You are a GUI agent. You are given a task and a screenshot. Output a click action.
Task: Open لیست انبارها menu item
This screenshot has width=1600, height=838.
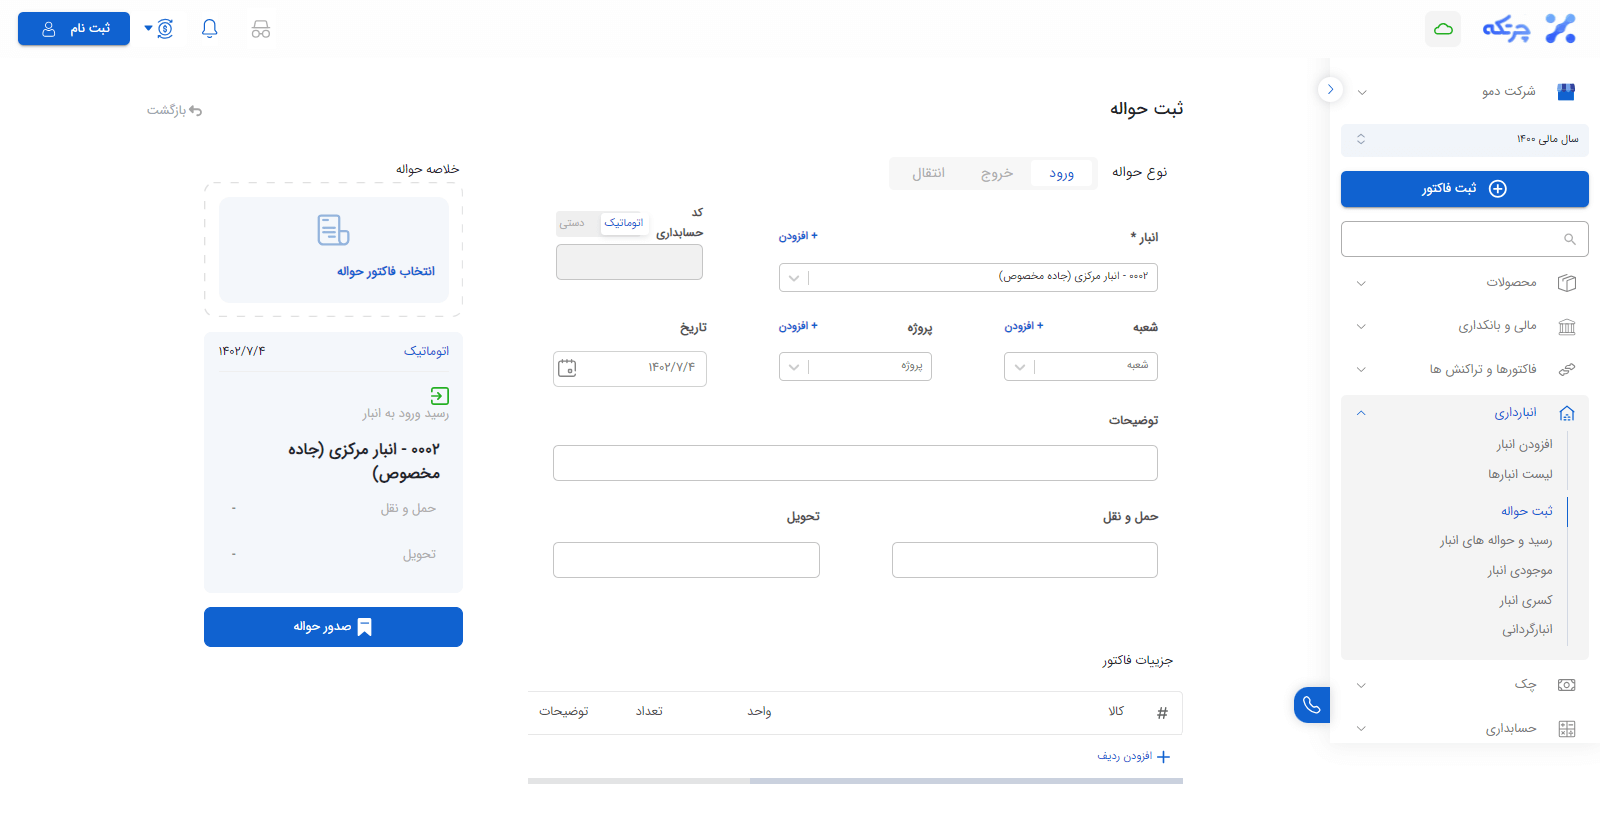pyautogui.click(x=1520, y=474)
